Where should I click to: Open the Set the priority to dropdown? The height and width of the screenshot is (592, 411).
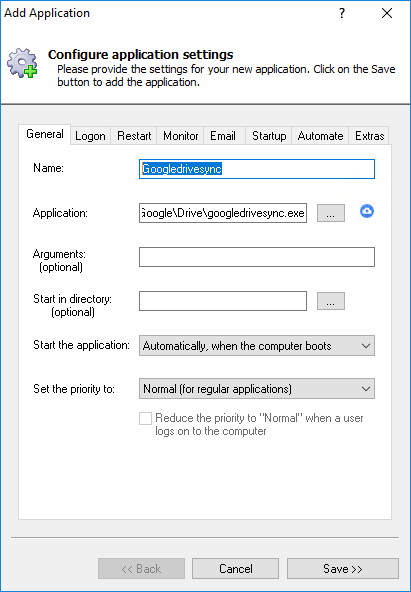257,388
